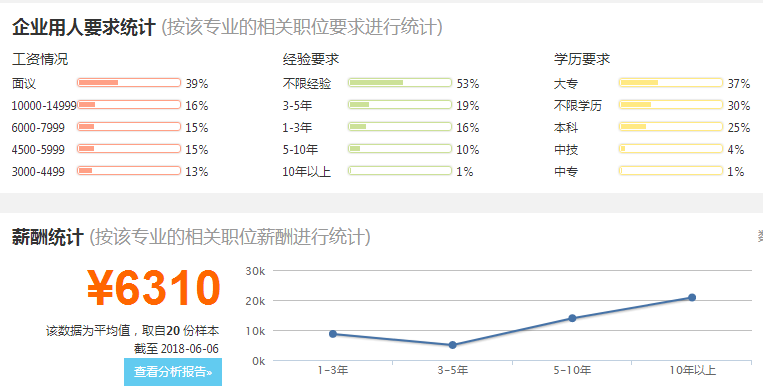Click the 不限学历 30% education bar

671,105
